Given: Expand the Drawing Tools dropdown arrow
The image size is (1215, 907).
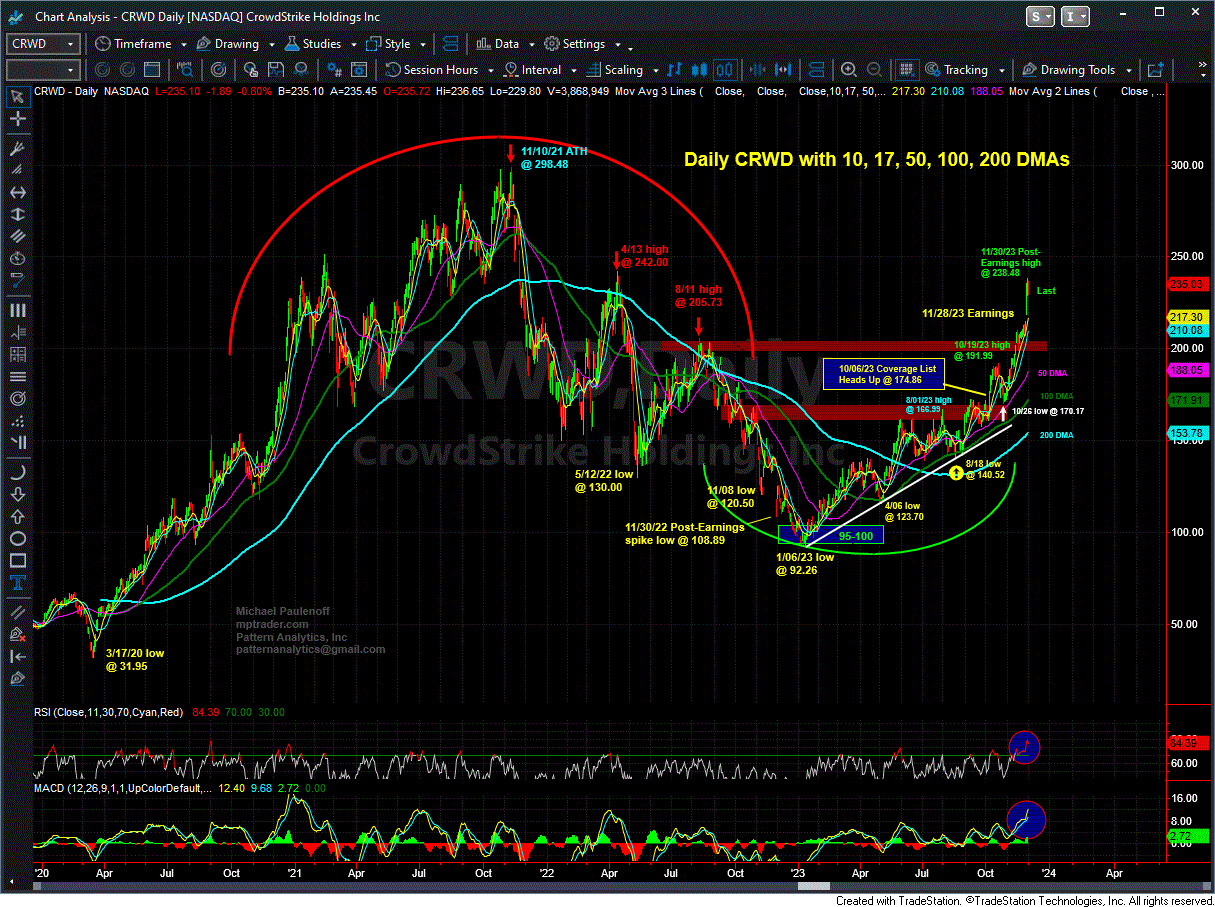Looking at the screenshot, I should [x=1128, y=71].
